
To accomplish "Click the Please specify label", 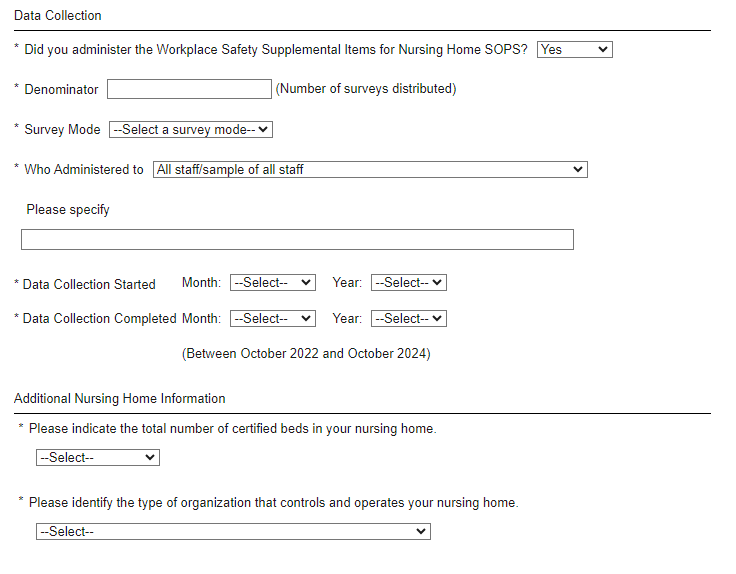I will pyautogui.click(x=68, y=209).
